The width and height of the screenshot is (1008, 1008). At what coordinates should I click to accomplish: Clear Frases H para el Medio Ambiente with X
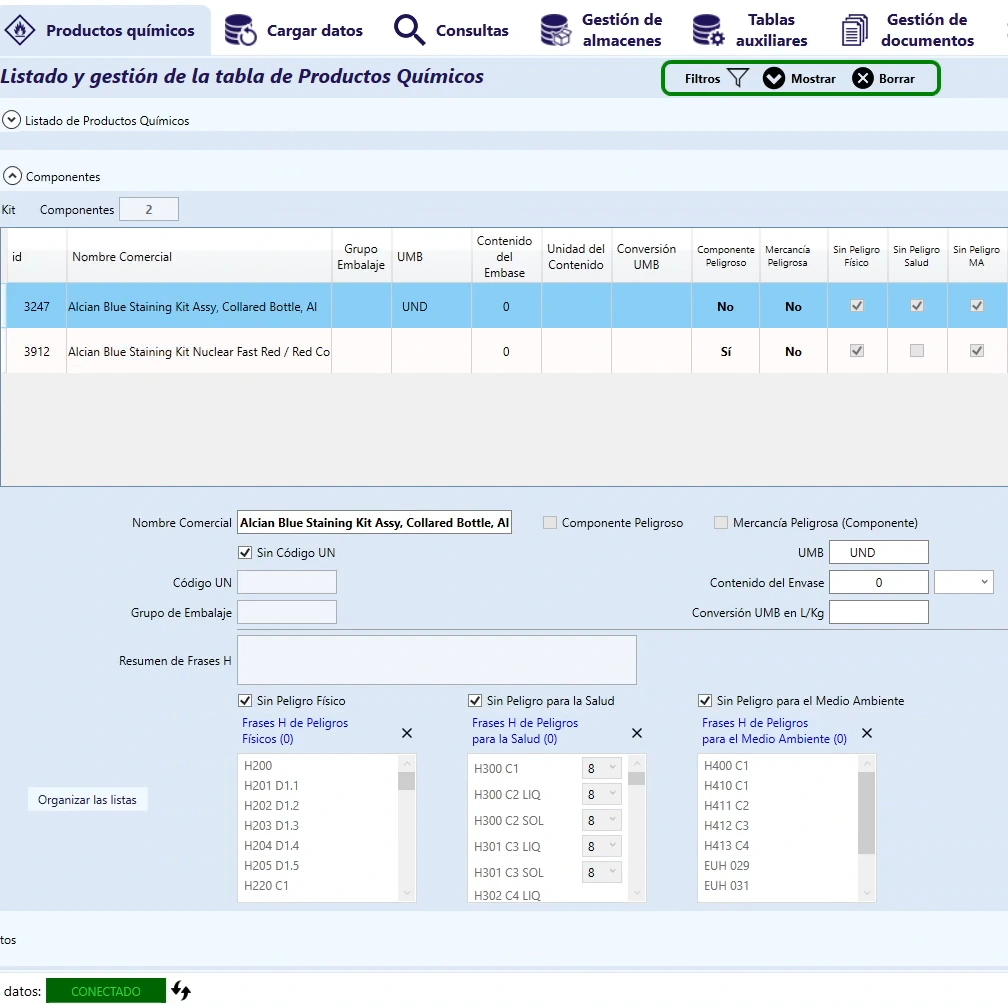click(867, 733)
